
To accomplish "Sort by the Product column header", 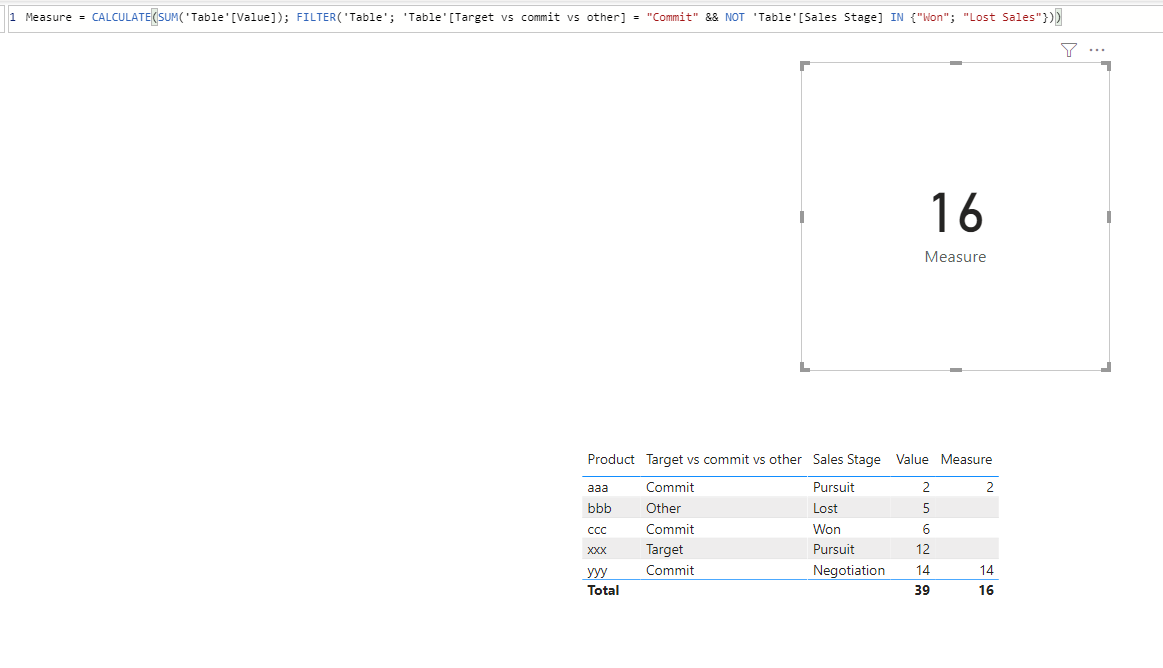I will click(x=610, y=460).
